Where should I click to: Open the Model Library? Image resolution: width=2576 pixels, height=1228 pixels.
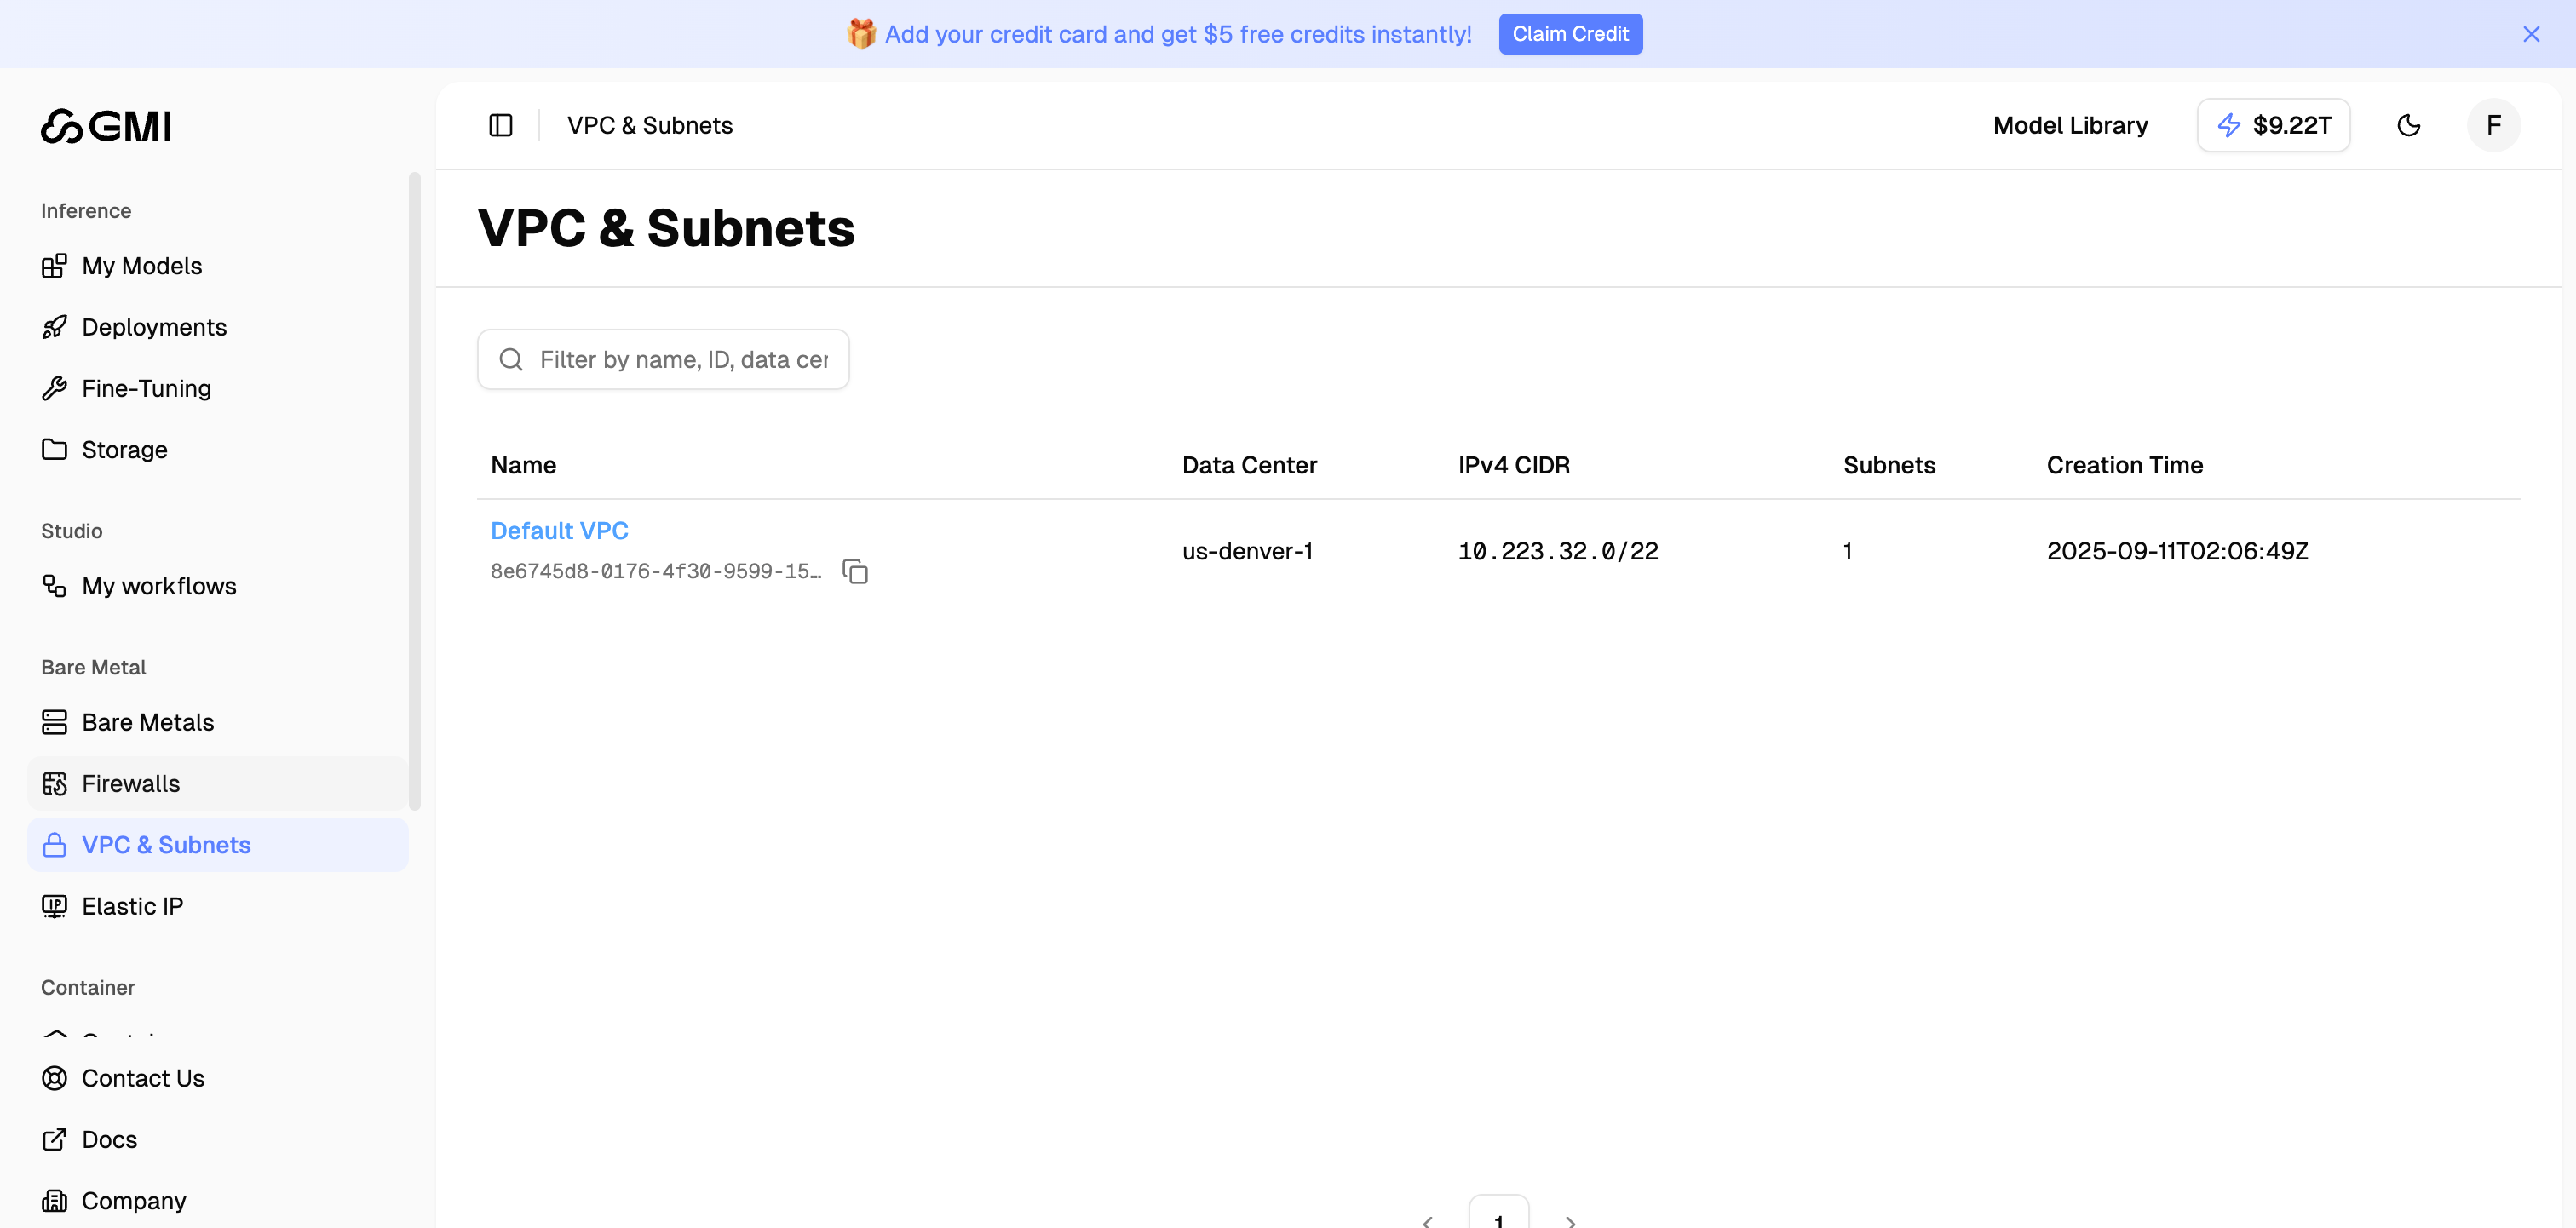(x=2069, y=125)
